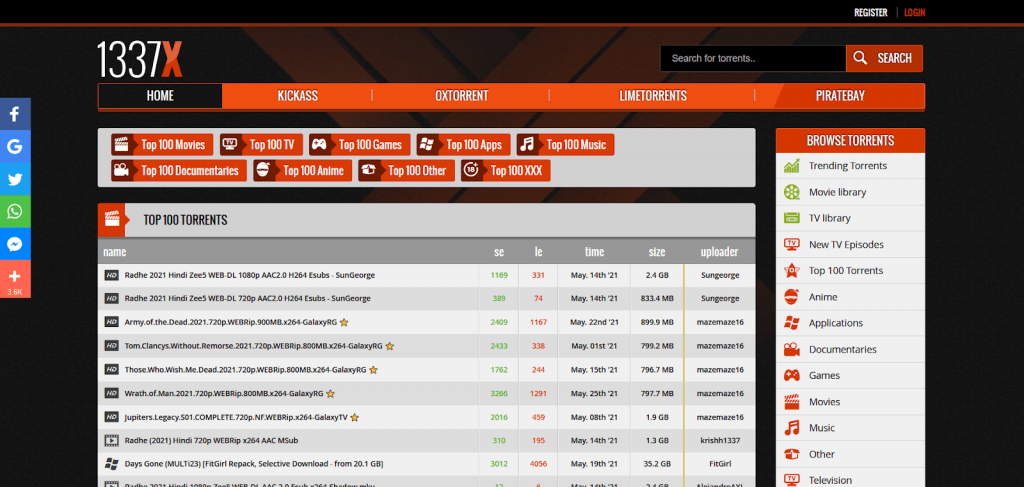Click the TV library icon

[792, 218]
